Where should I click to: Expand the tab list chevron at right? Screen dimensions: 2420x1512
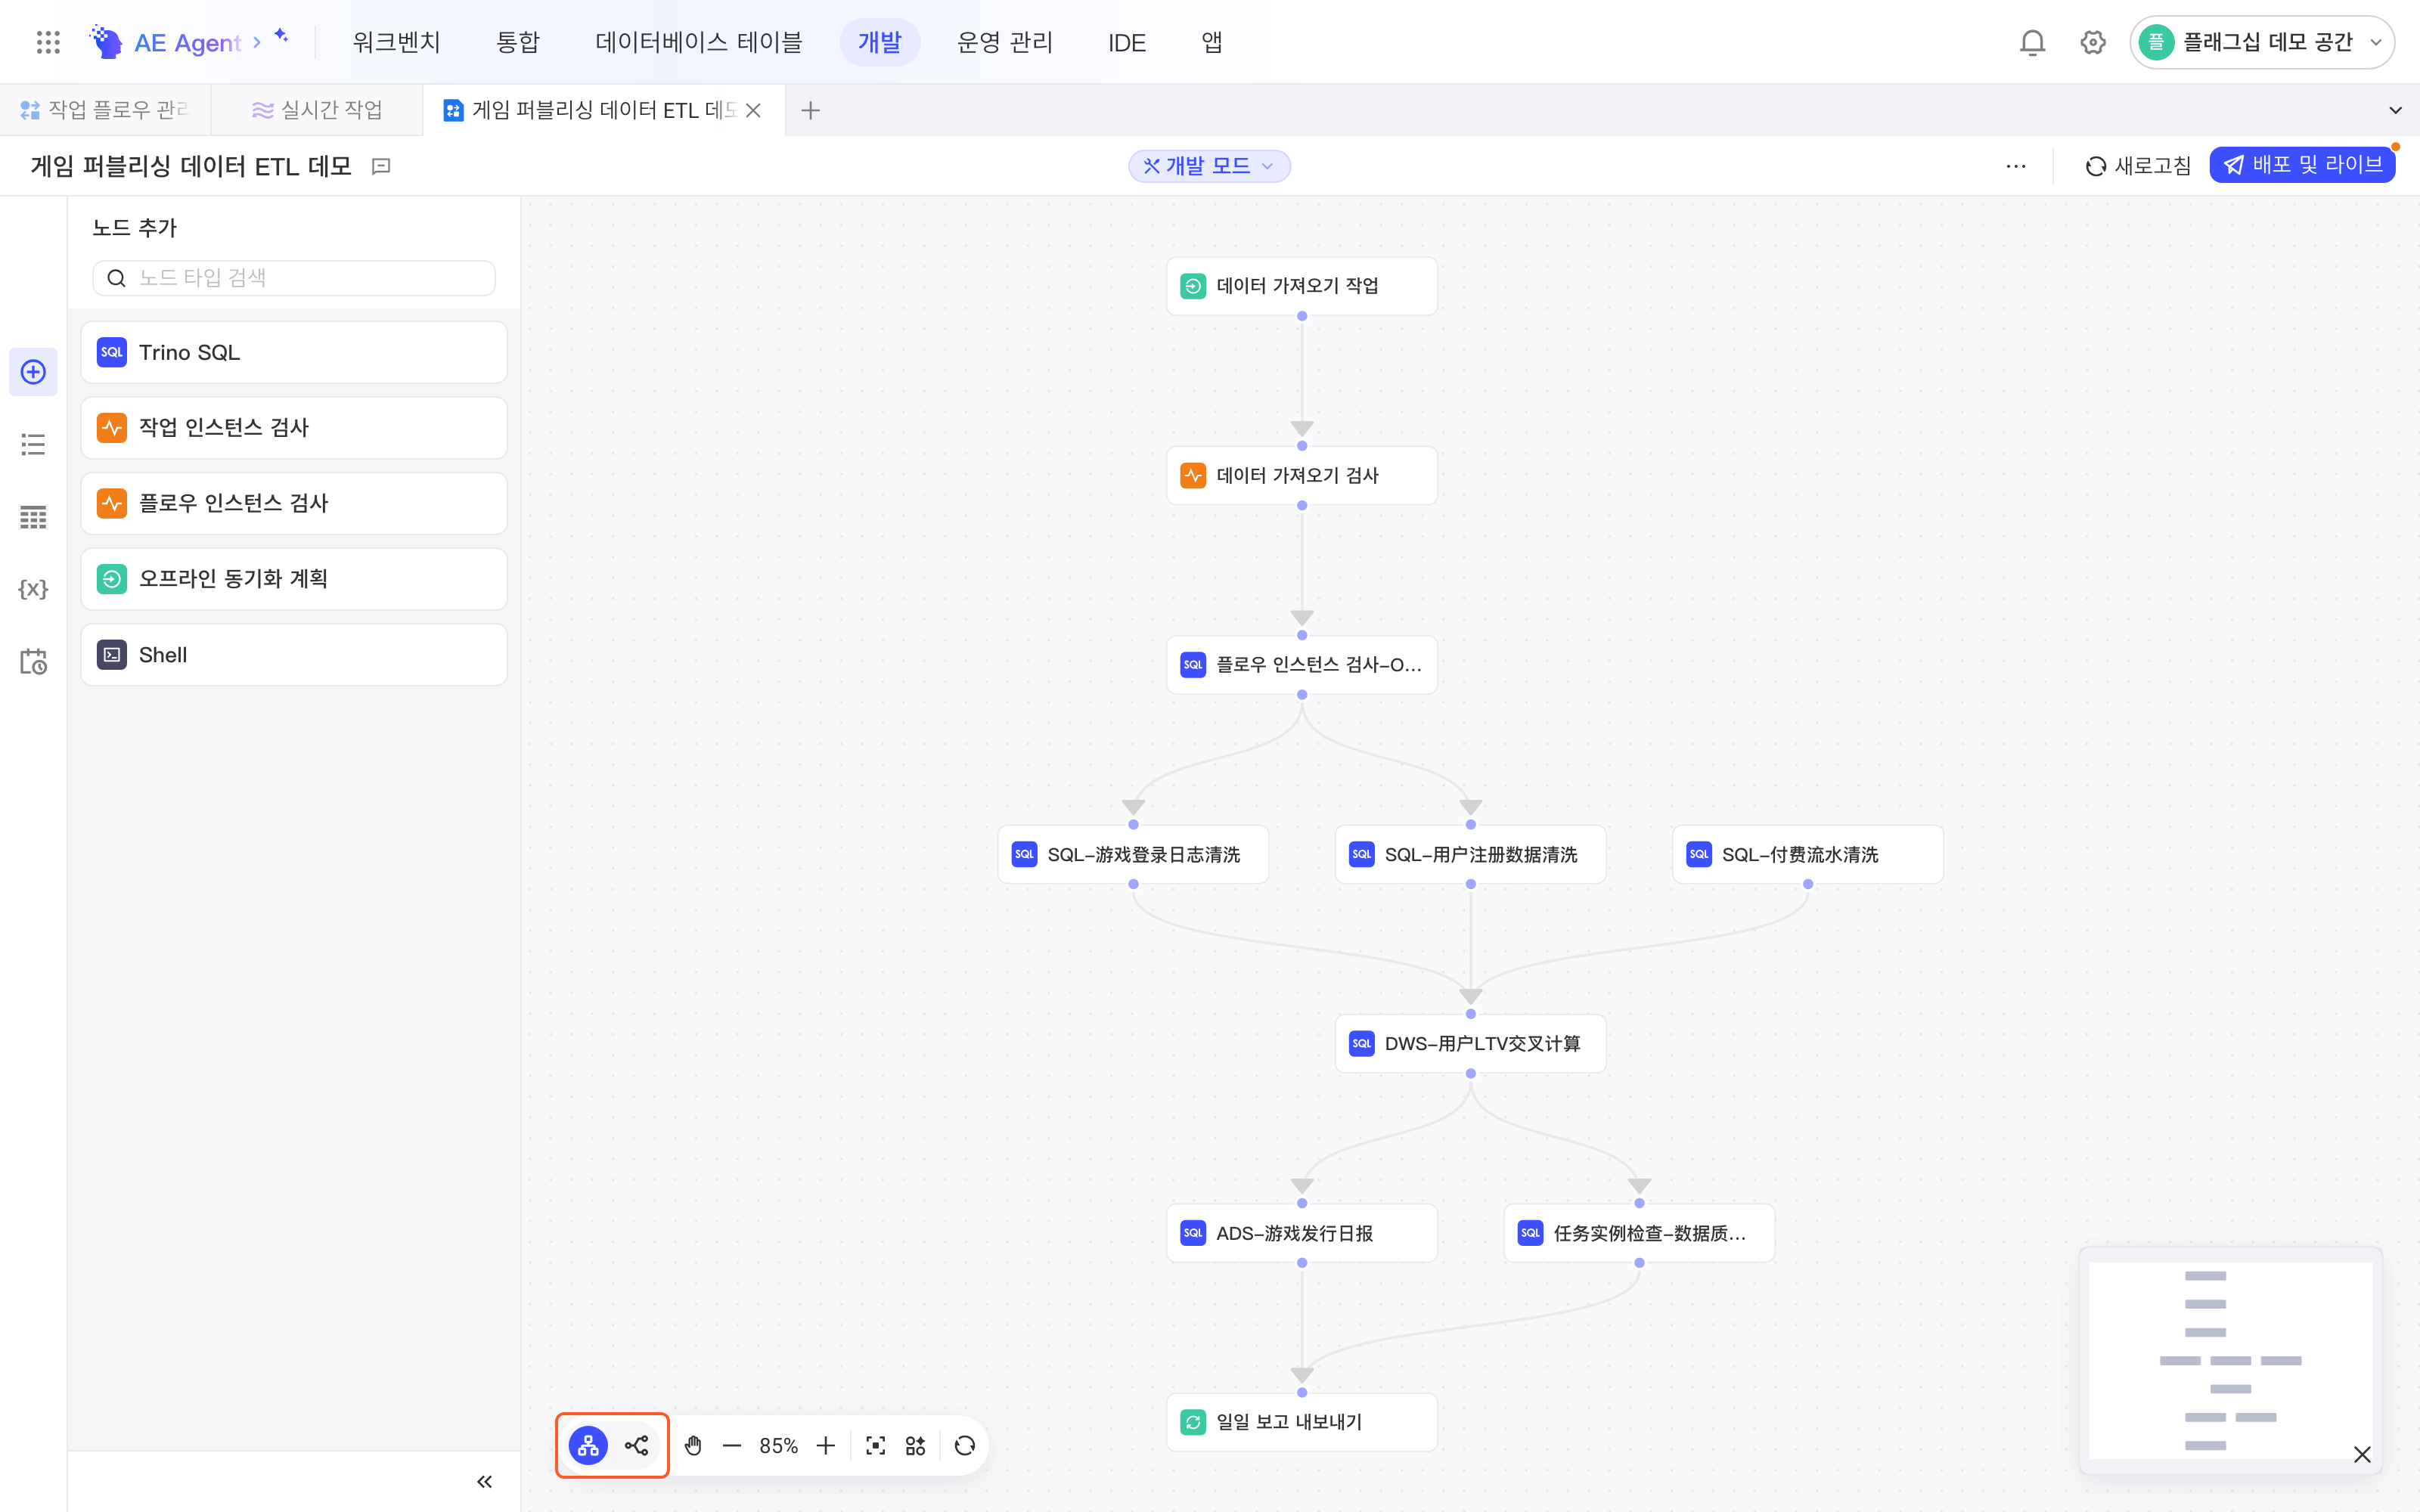(2395, 110)
